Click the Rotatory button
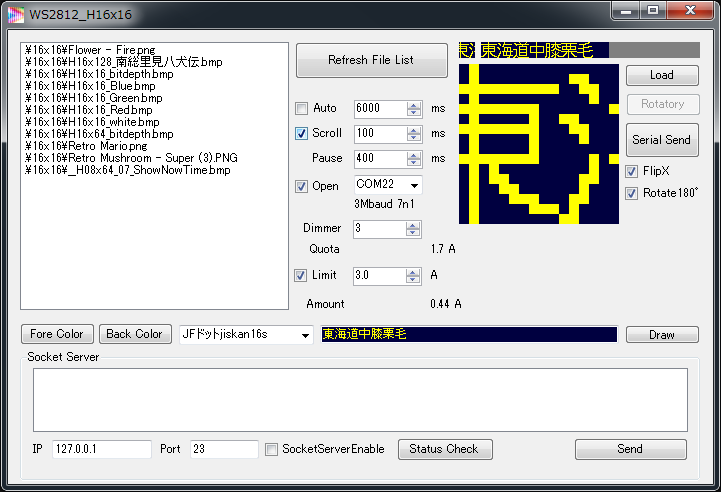The width and height of the screenshot is (721, 492). click(x=663, y=104)
